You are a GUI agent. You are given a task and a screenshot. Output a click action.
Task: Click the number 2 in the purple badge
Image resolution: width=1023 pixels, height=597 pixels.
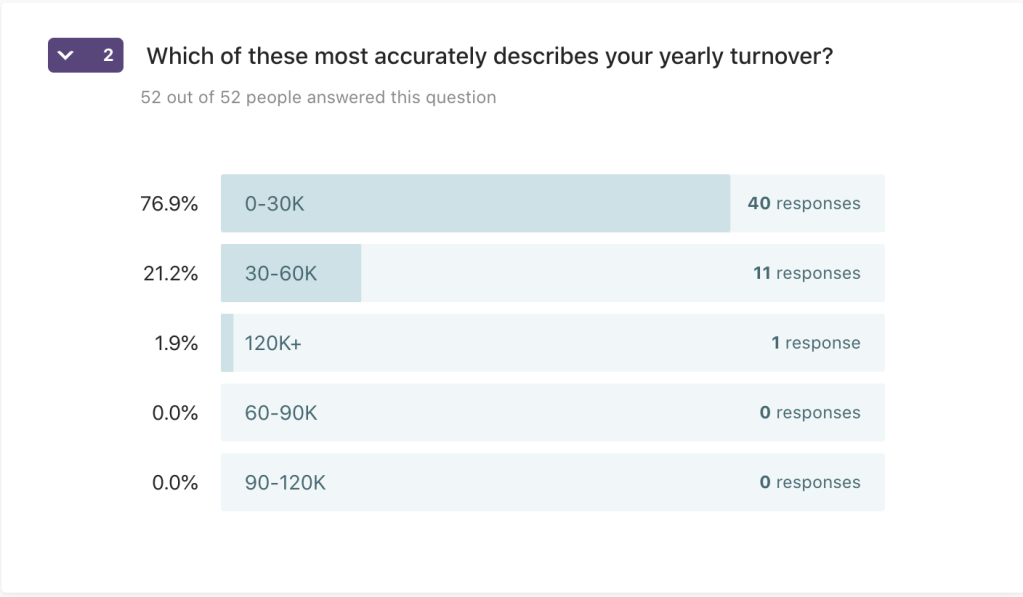tap(107, 56)
